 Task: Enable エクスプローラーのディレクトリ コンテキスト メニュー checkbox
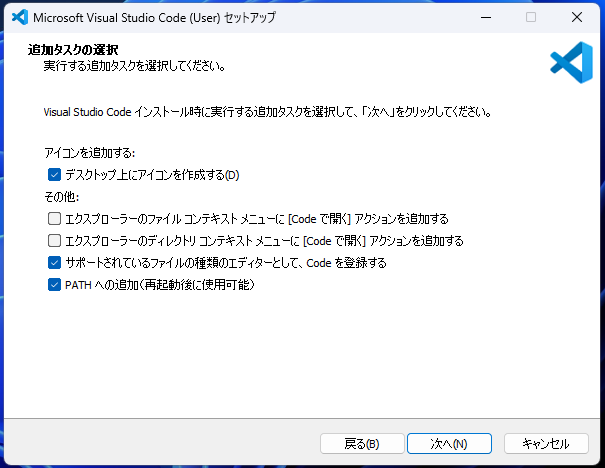pos(54,241)
